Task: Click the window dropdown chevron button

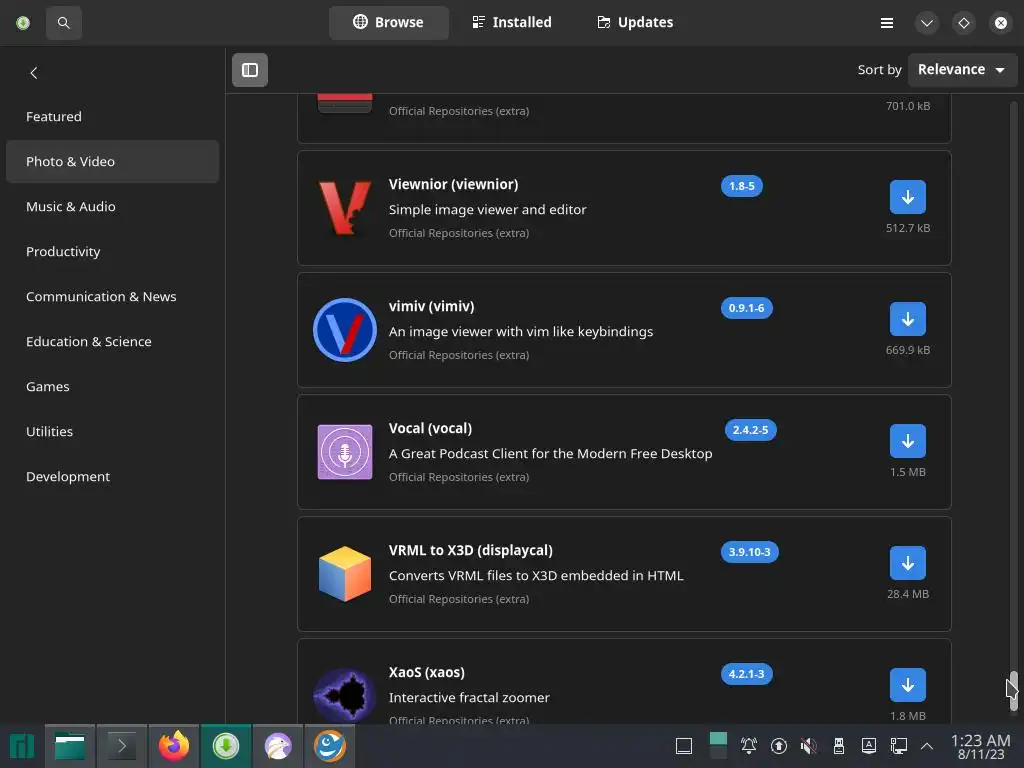Action: 926,23
